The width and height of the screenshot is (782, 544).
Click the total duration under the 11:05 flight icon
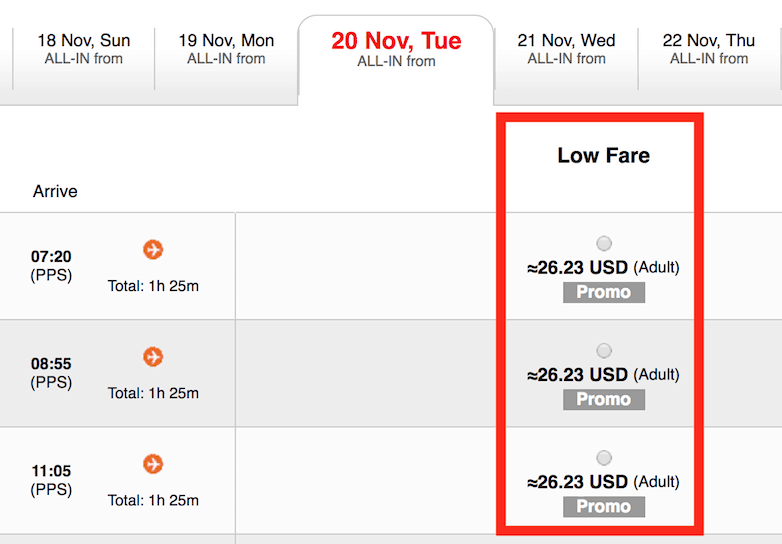[153, 500]
